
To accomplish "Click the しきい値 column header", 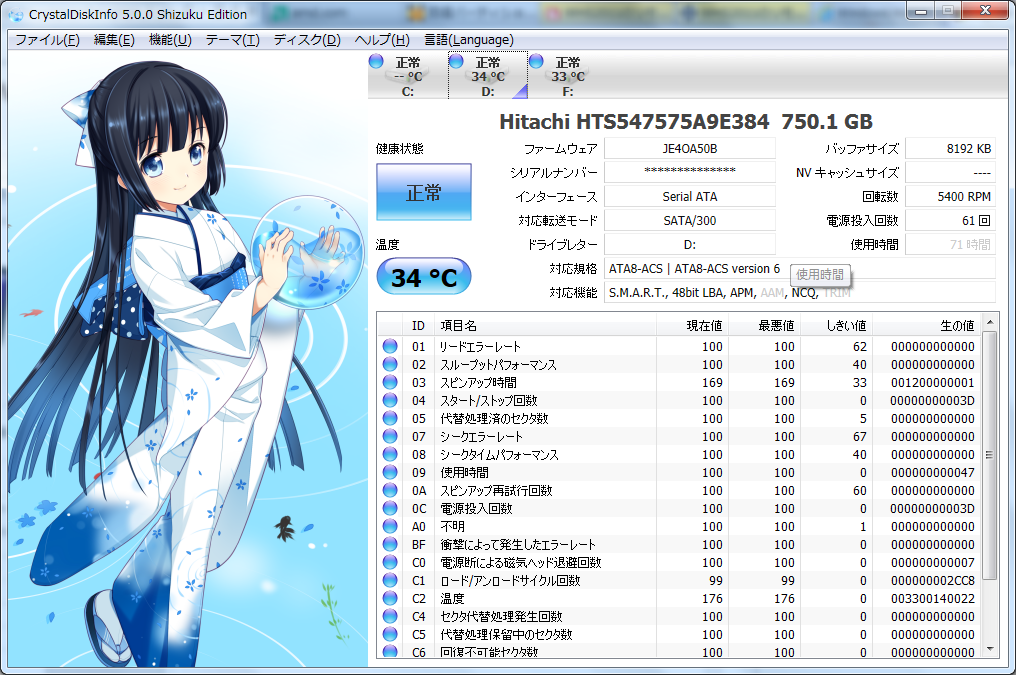I will (837, 325).
